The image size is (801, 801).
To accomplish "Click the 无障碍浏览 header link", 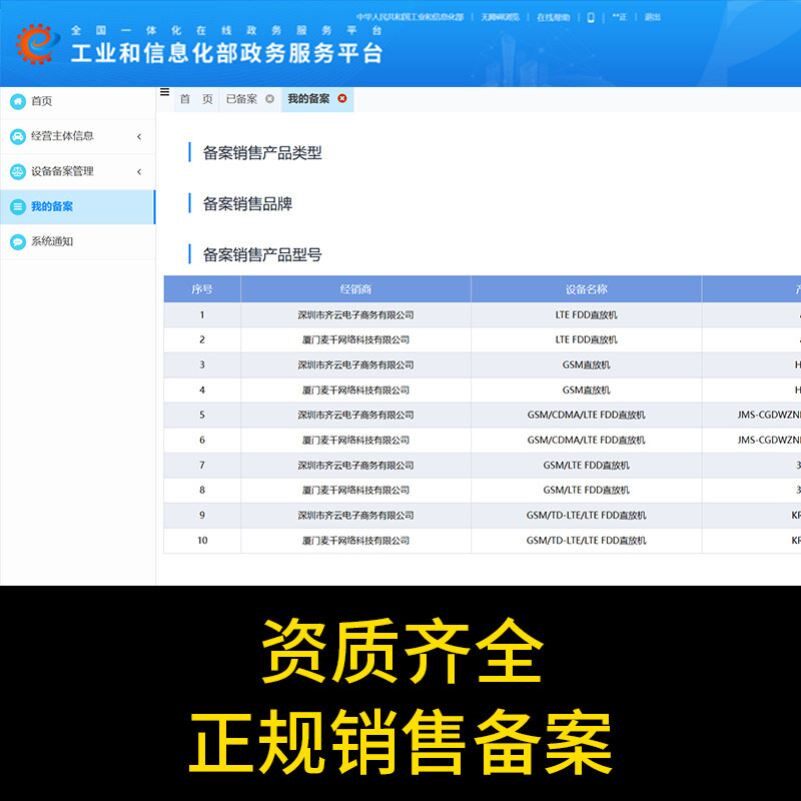I will click(x=500, y=17).
